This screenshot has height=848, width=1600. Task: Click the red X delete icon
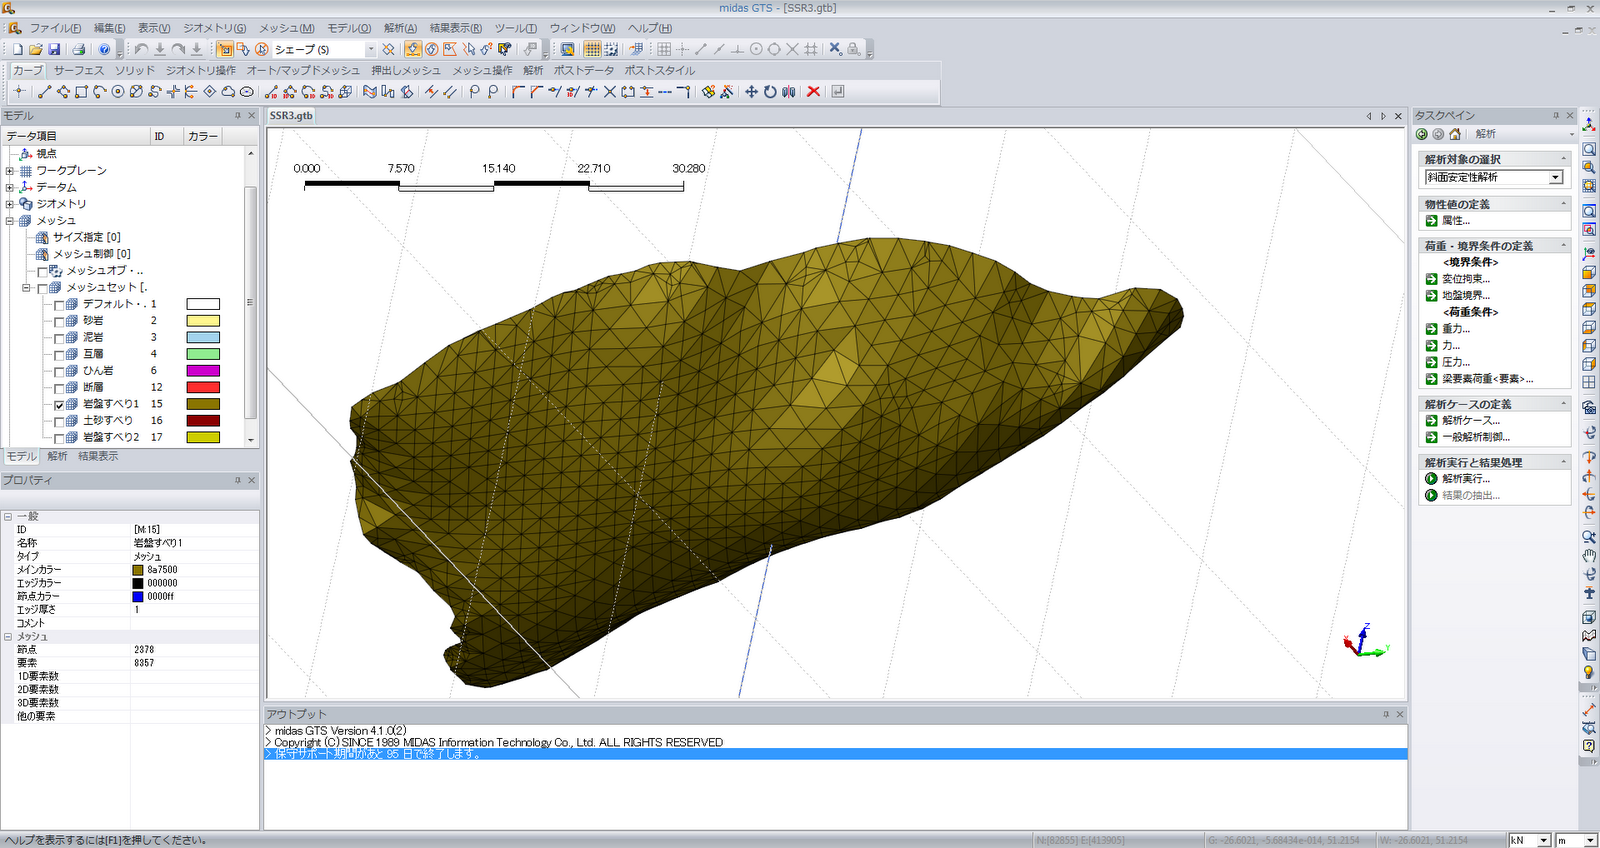pos(813,92)
